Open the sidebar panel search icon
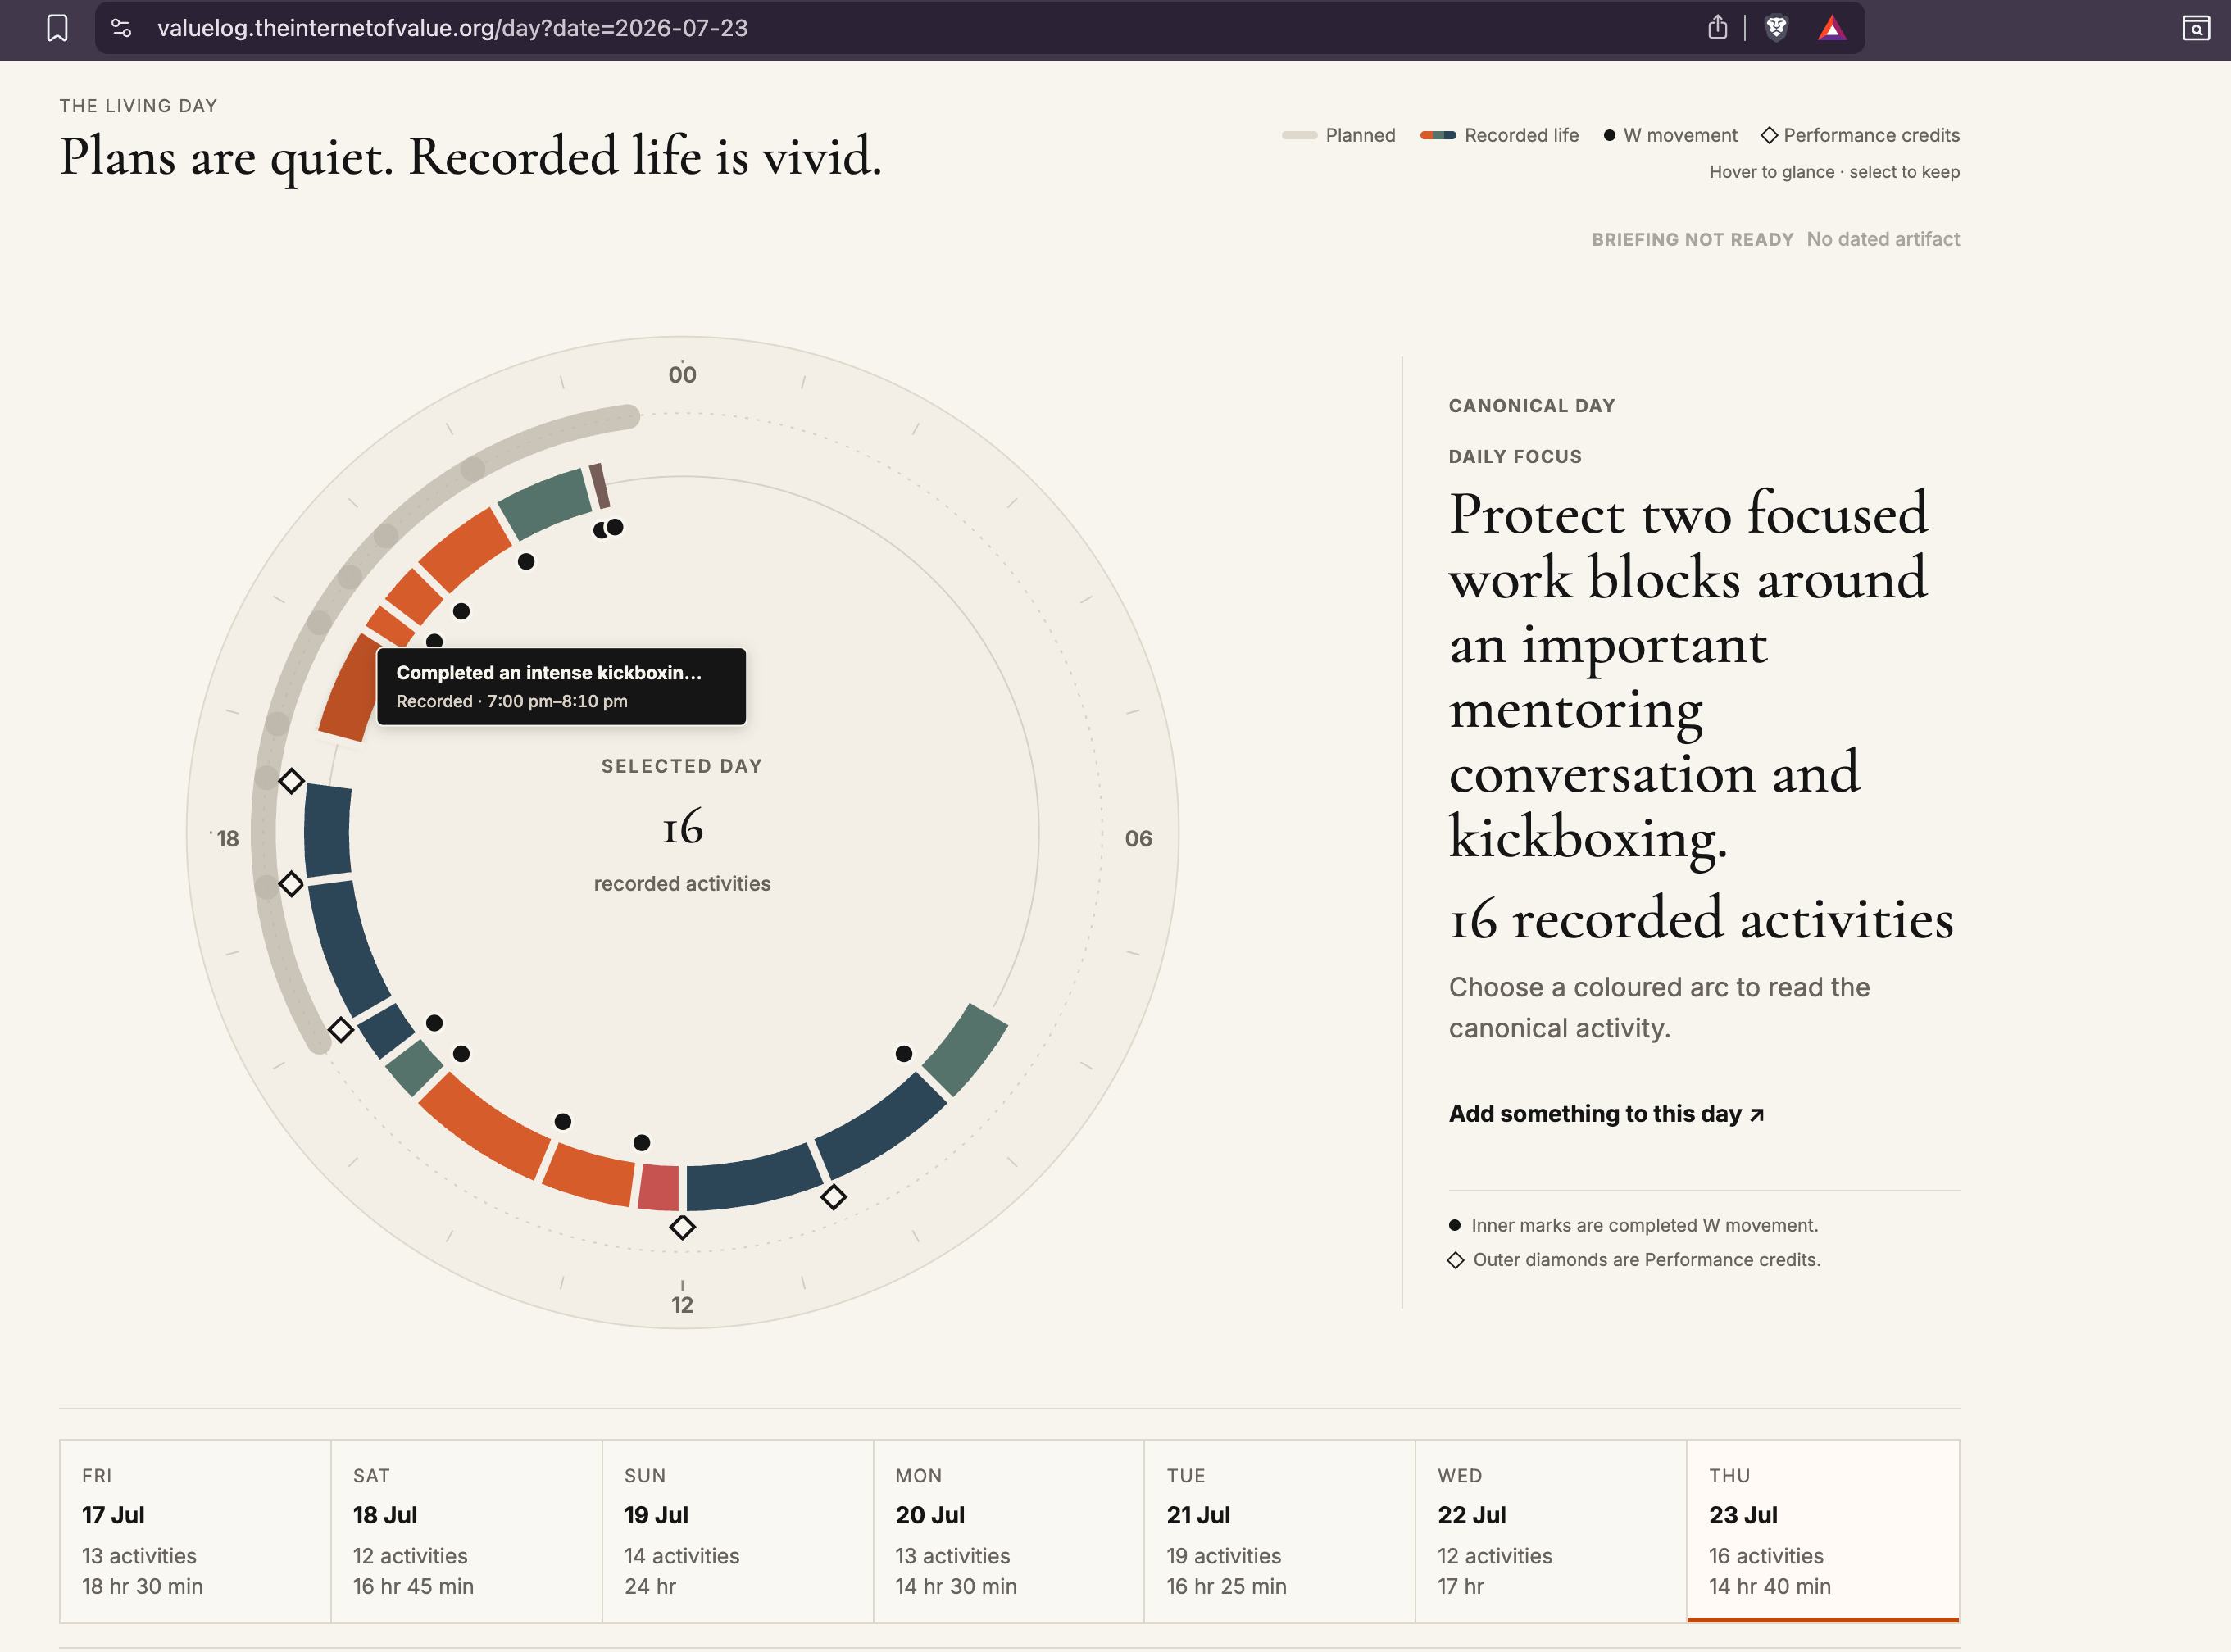 tap(2195, 28)
